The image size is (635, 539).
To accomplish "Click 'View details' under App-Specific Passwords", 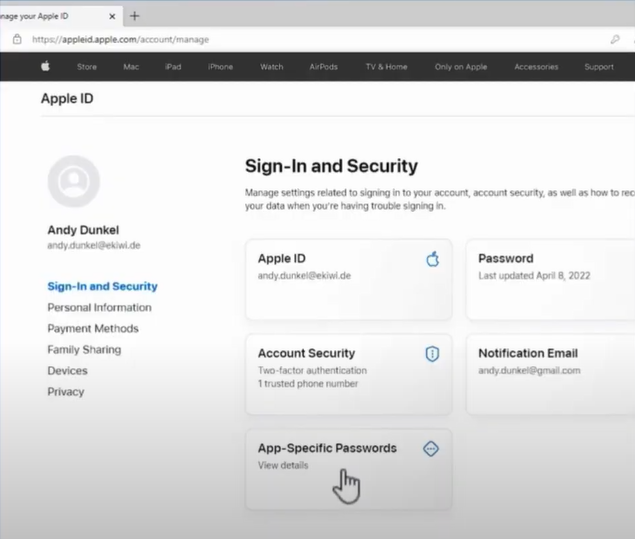I will pos(283,465).
